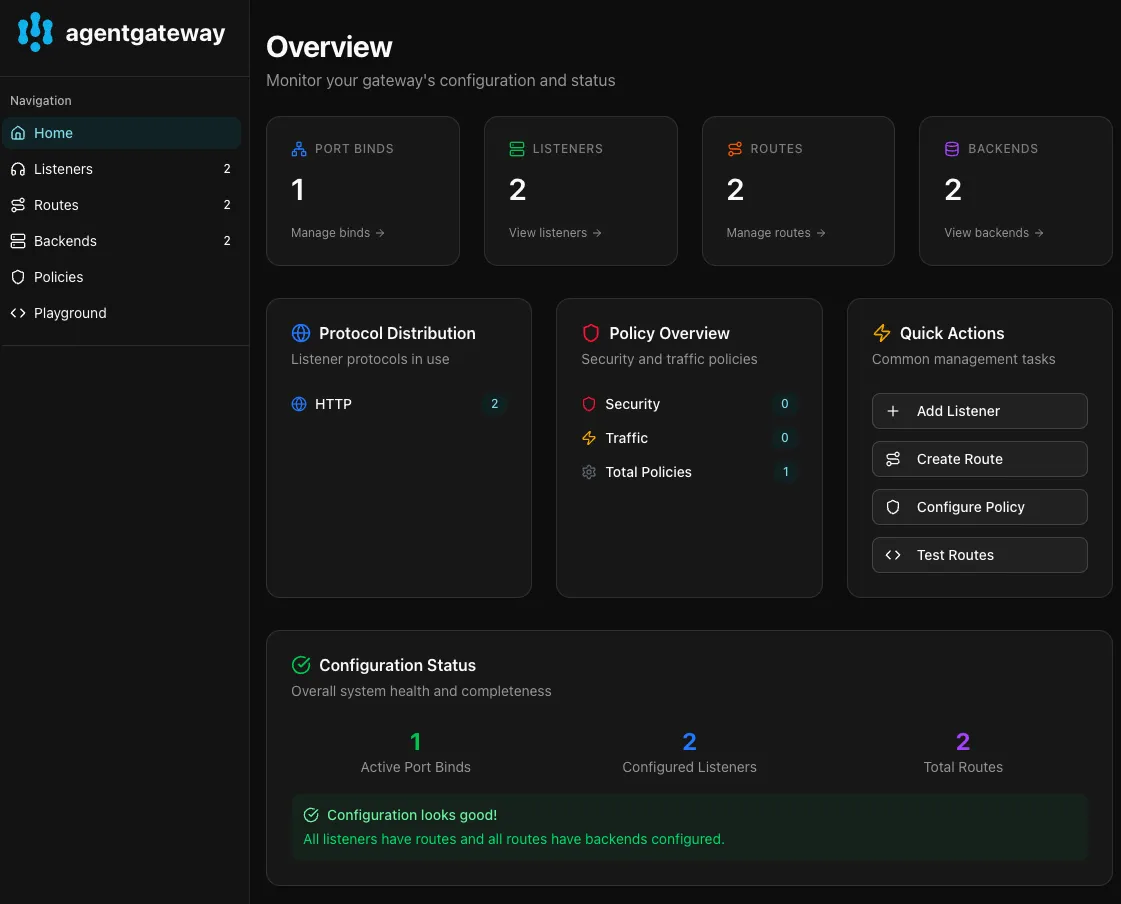Click the 'Security and traffic policies' subtitle
Screen dimensions: 1121x904
[669, 359]
